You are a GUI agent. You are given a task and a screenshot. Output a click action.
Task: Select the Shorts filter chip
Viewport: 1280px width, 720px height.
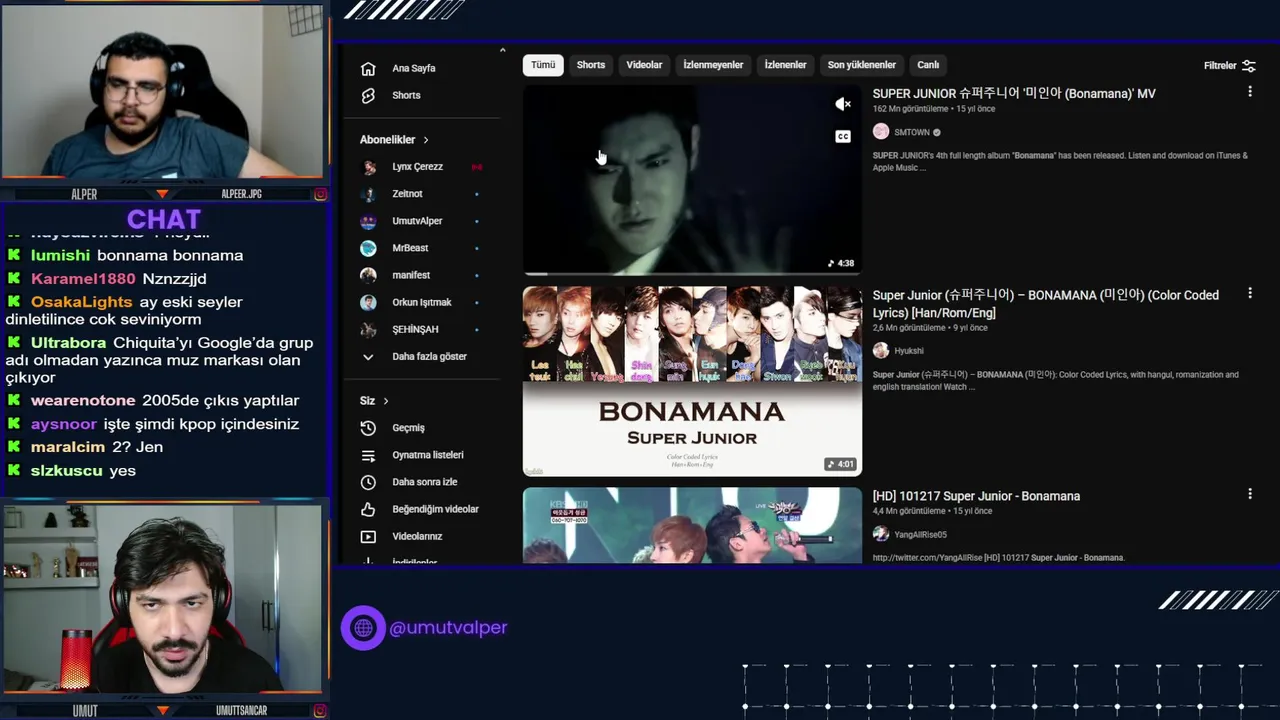pos(591,65)
